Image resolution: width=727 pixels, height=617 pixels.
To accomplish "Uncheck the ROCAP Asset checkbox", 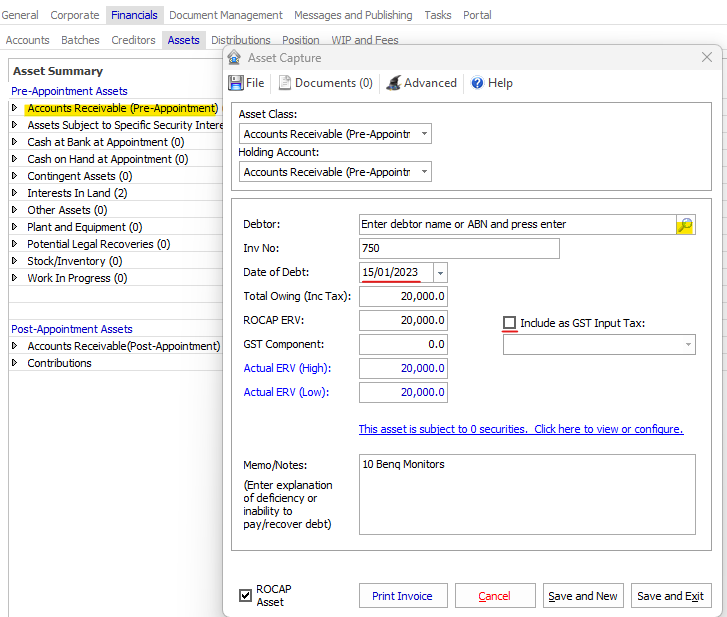I will (x=246, y=596).
